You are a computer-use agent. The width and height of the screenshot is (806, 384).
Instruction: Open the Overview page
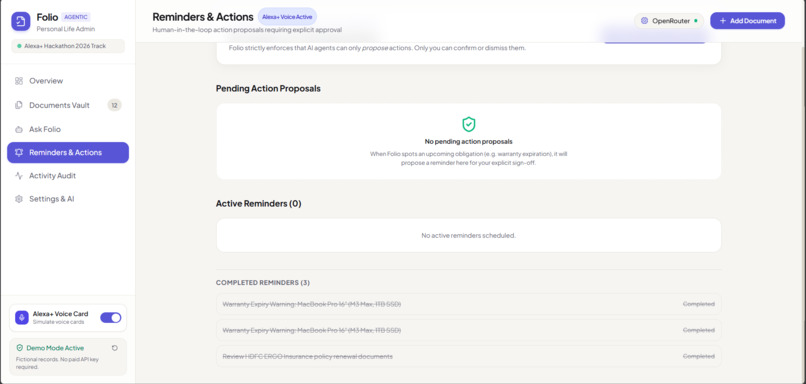68,81
